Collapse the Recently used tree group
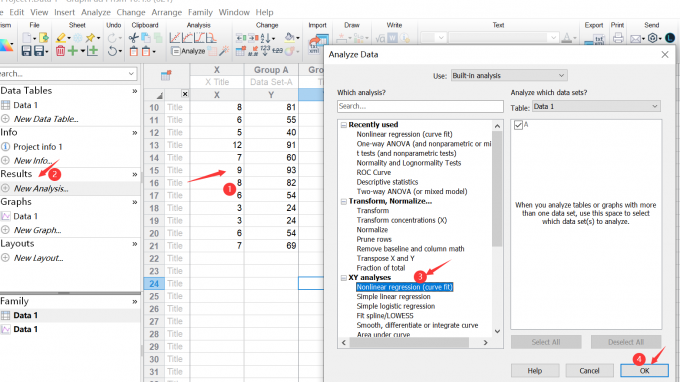The image size is (680, 382). pos(343,125)
